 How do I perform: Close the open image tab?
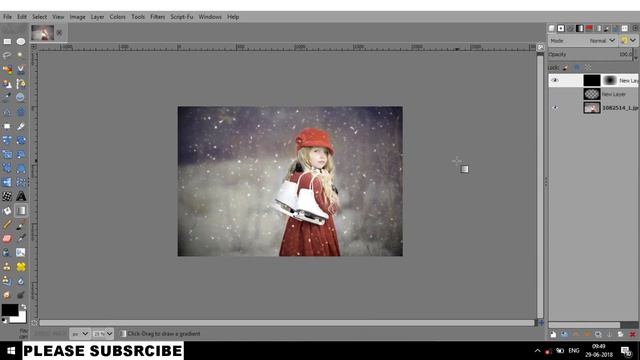(x=59, y=33)
